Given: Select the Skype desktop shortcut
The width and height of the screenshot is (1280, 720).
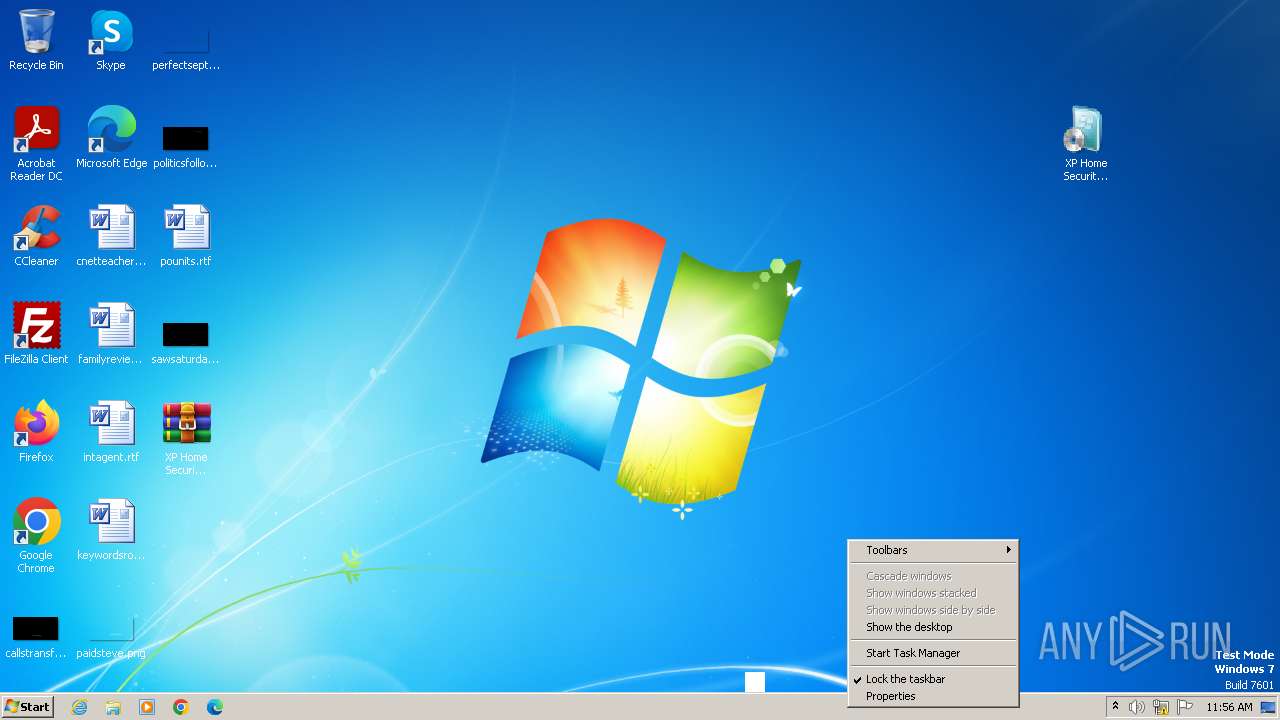Looking at the screenshot, I should 111,40.
